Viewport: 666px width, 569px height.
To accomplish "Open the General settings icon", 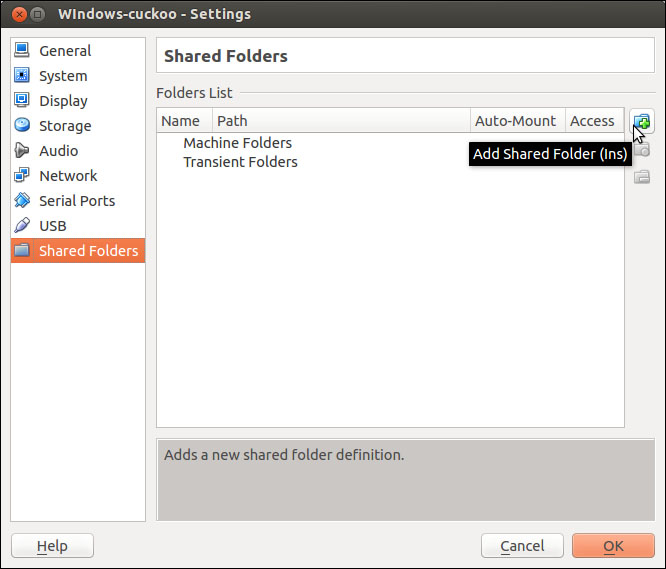I will point(22,50).
